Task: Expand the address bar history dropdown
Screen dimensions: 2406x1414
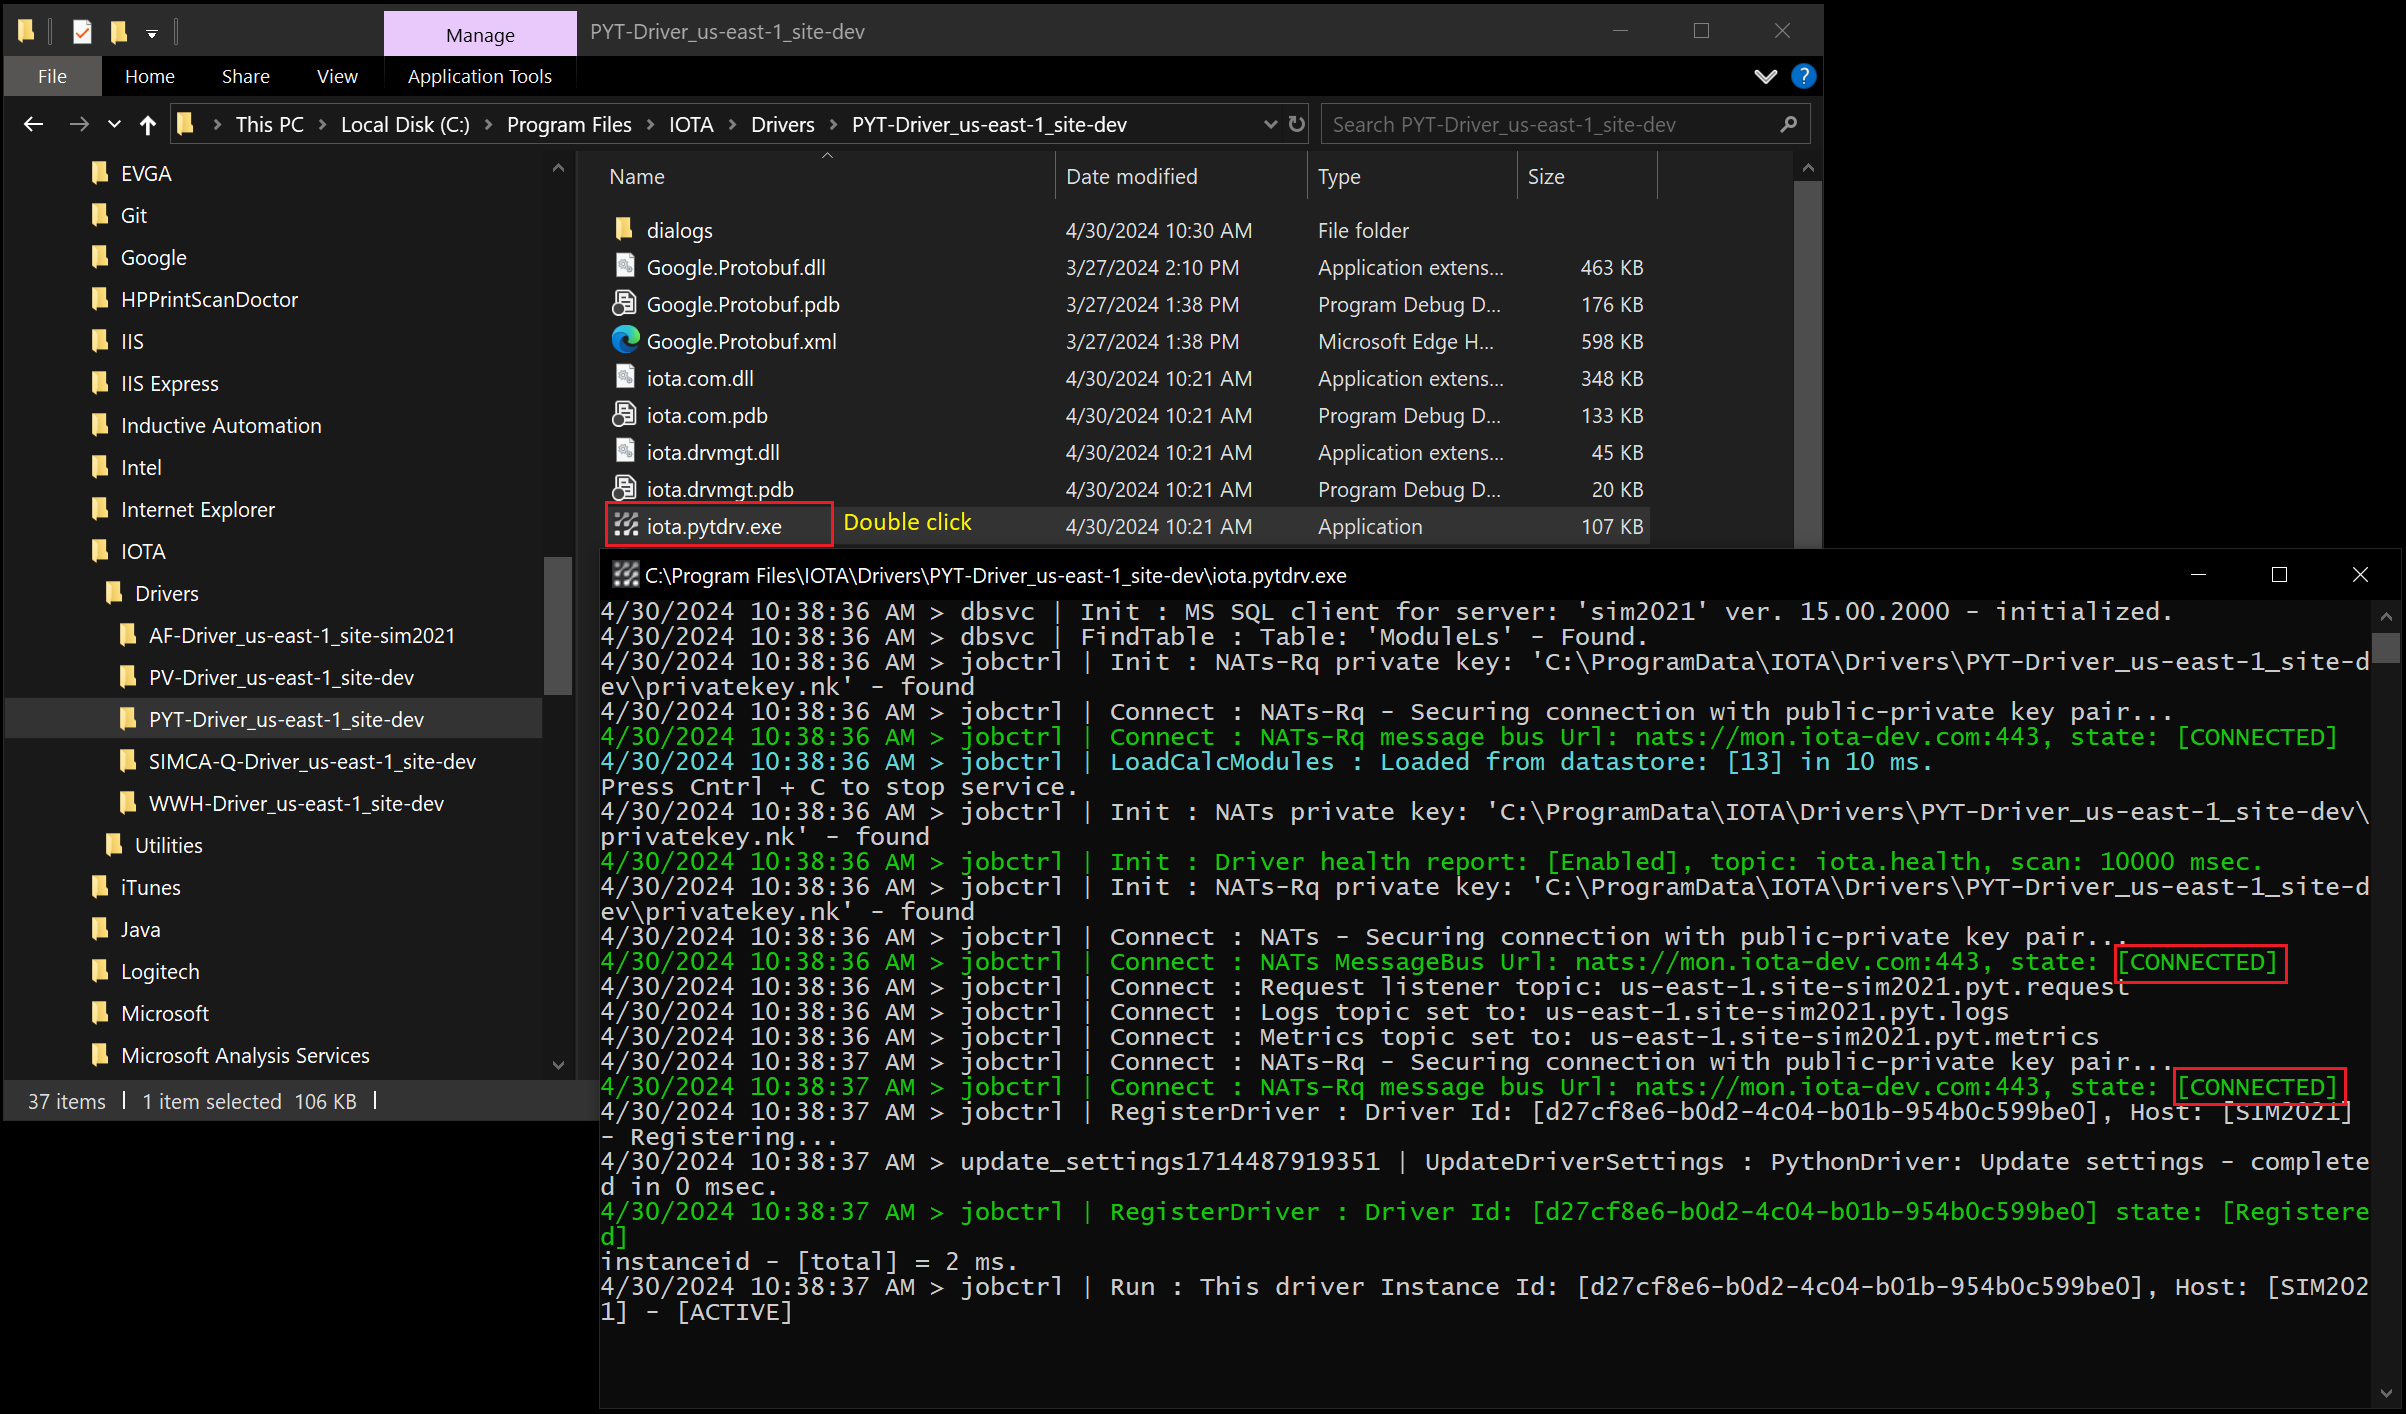Action: (1270, 124)
